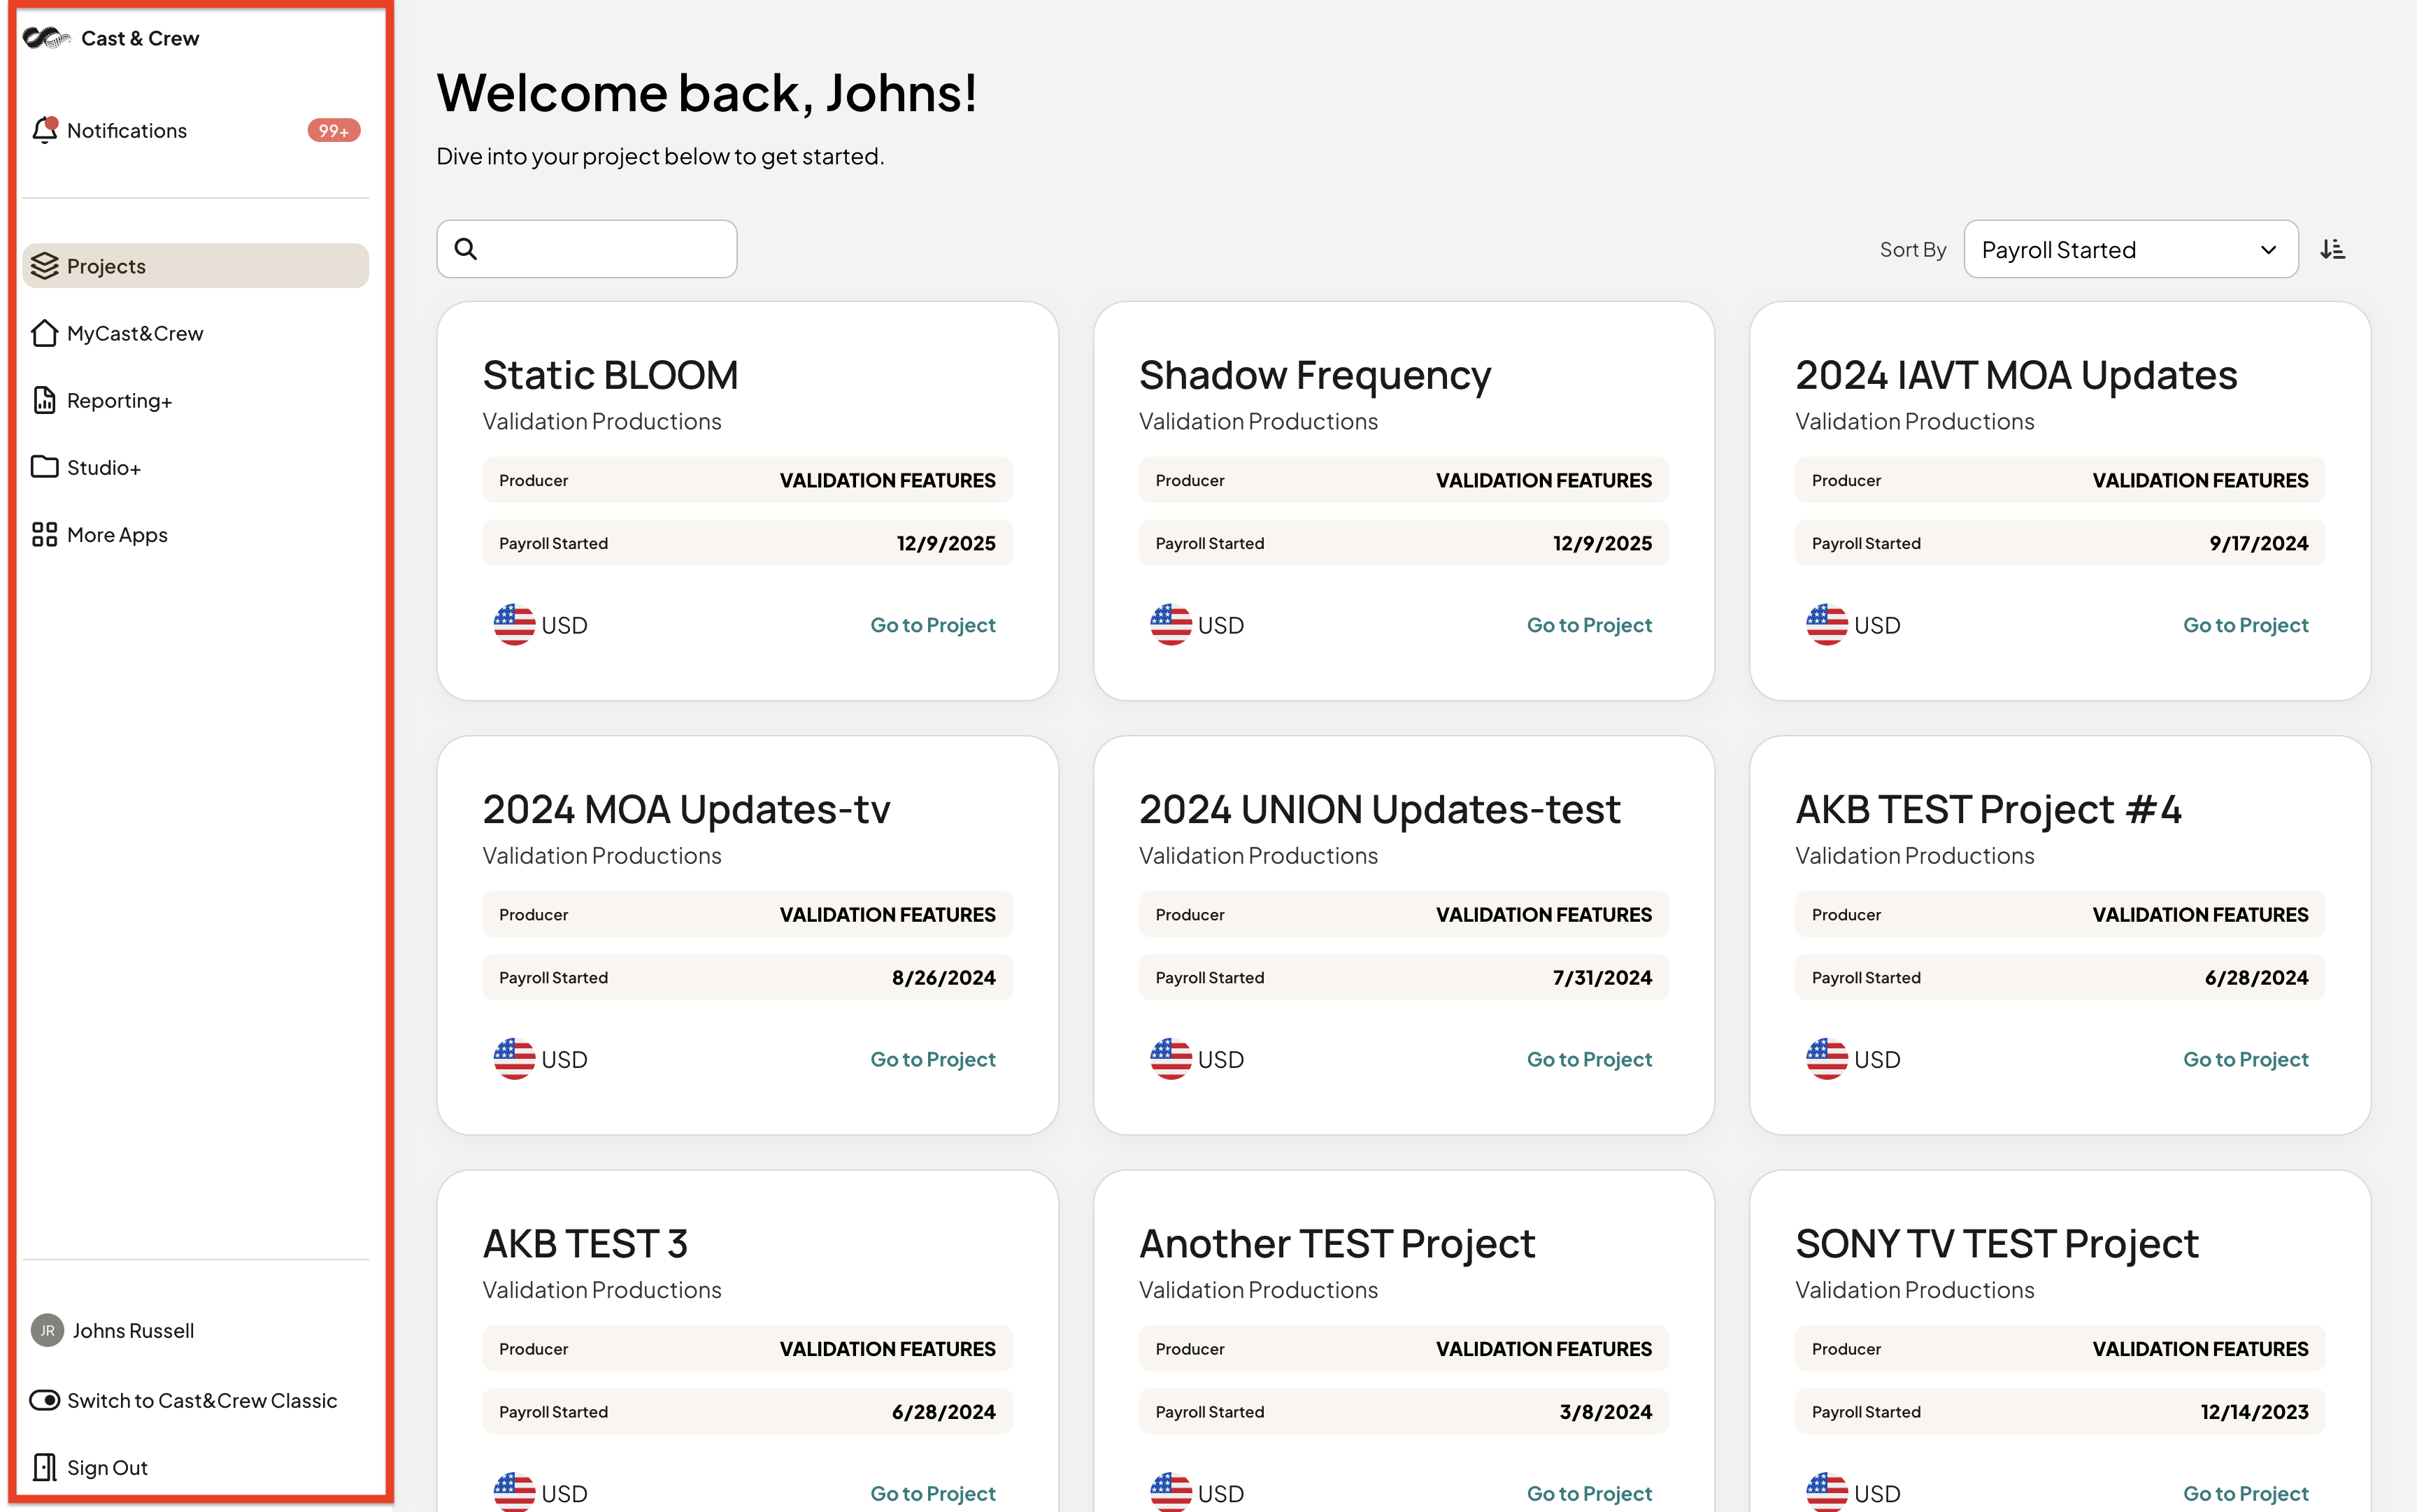
Task: Focus the project search field
Action: point(587,249)
